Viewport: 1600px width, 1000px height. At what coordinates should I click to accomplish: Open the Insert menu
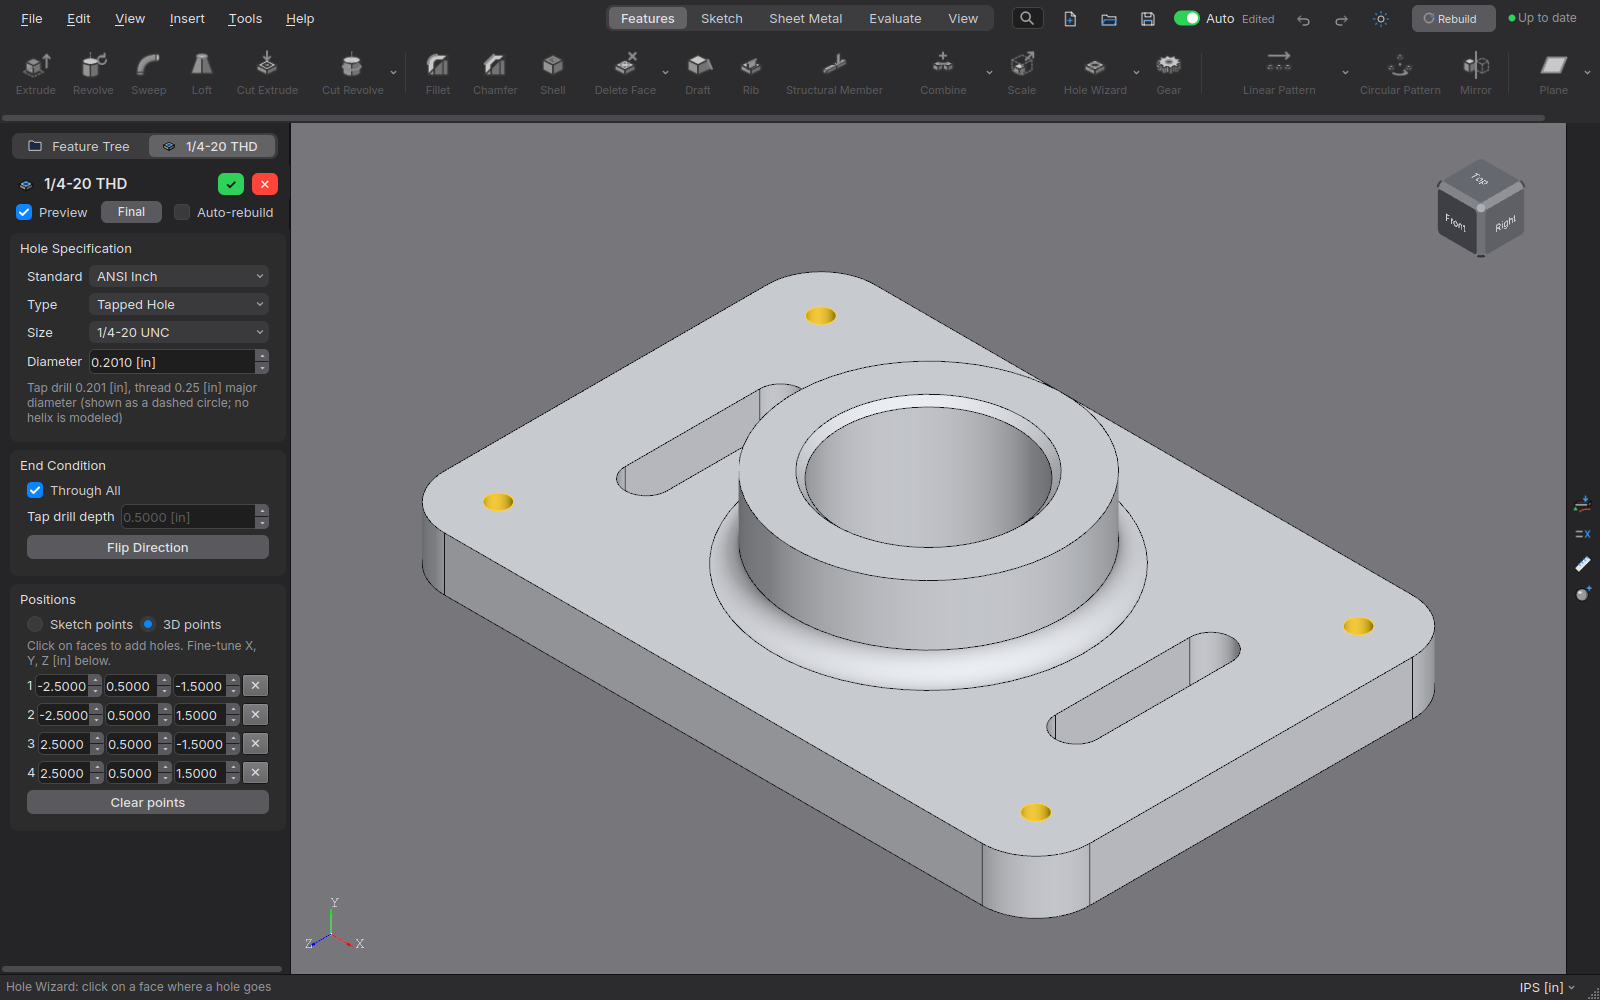(x=187, y=18)
